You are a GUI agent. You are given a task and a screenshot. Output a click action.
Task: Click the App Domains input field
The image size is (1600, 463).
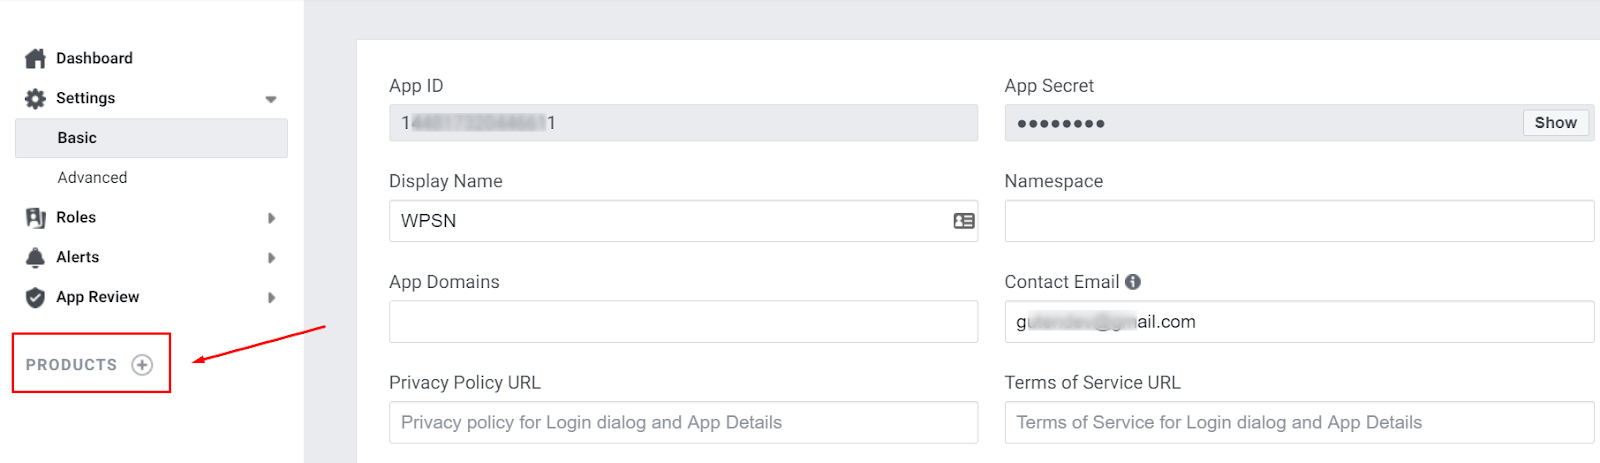683,322
